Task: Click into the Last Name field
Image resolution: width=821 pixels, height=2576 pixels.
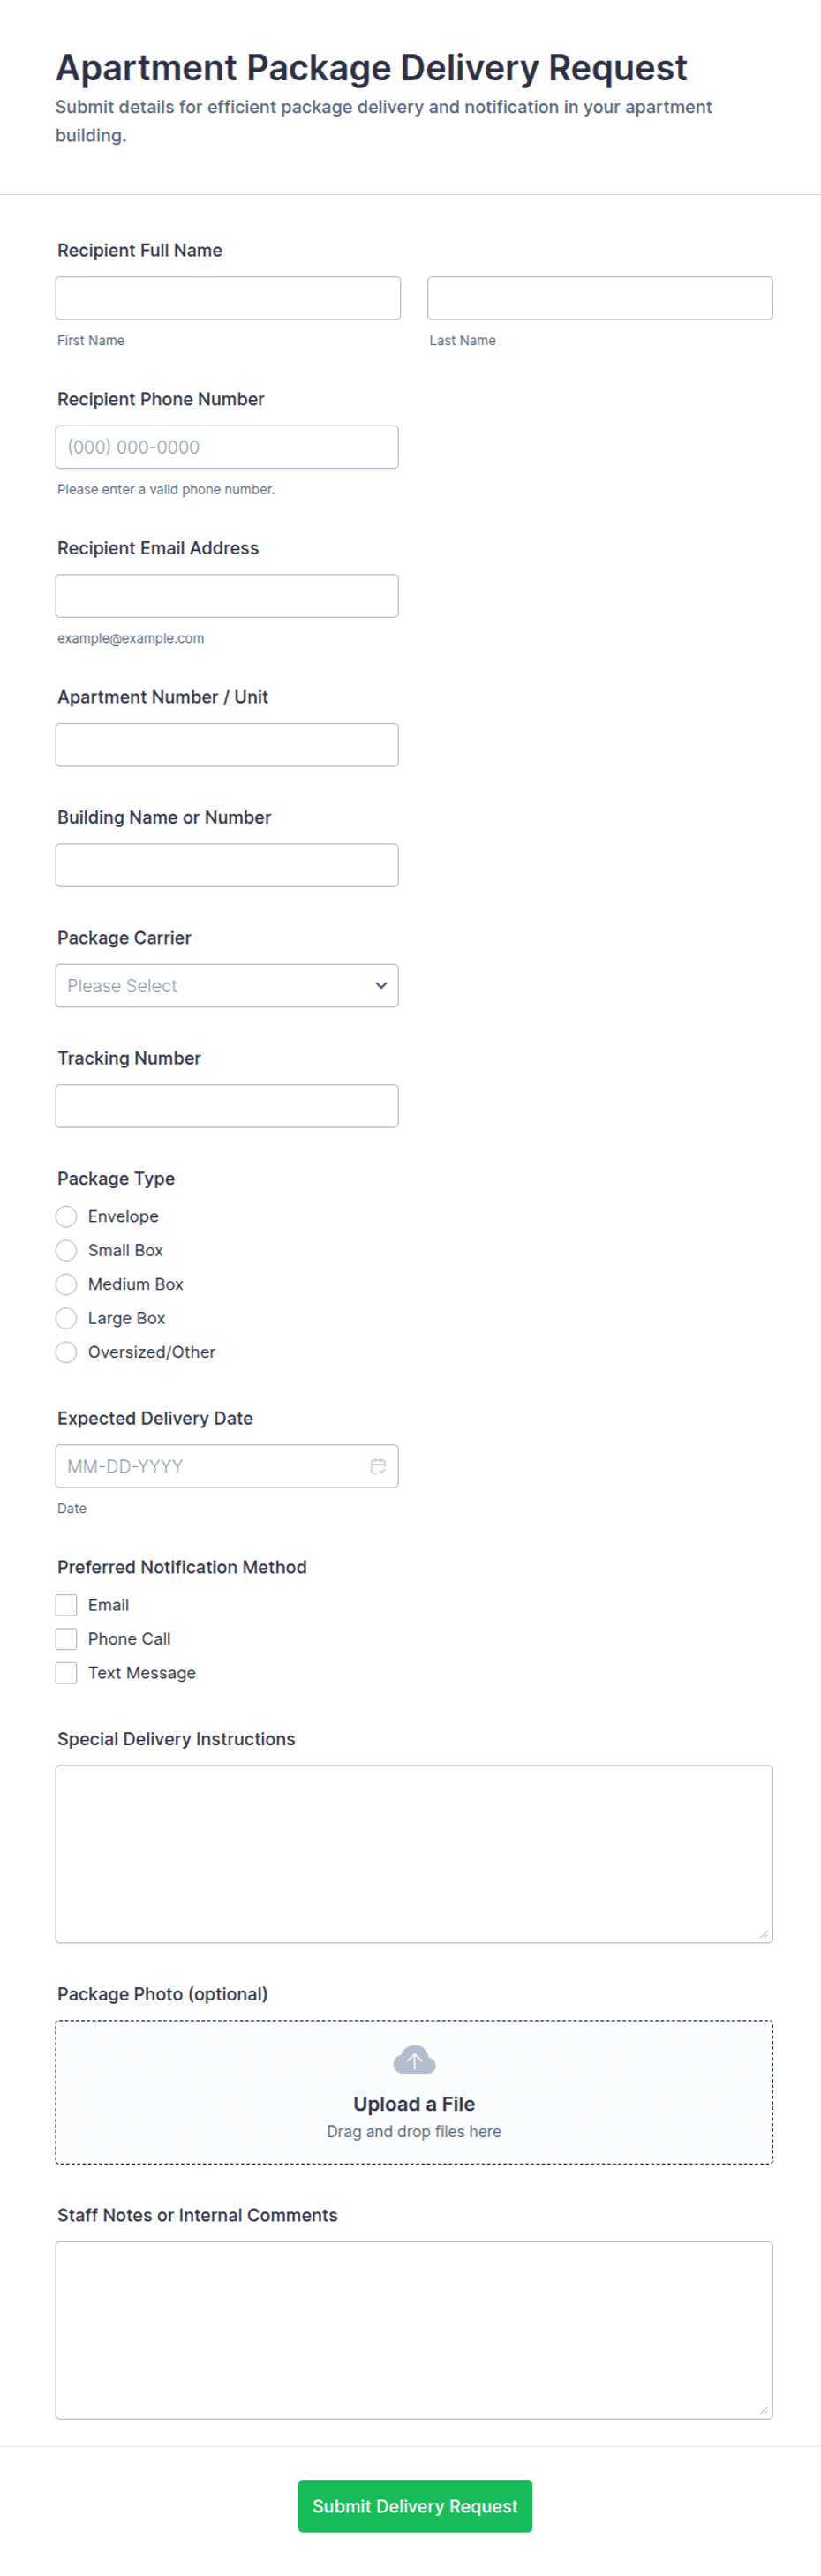Action: click(x=600, y=298)
